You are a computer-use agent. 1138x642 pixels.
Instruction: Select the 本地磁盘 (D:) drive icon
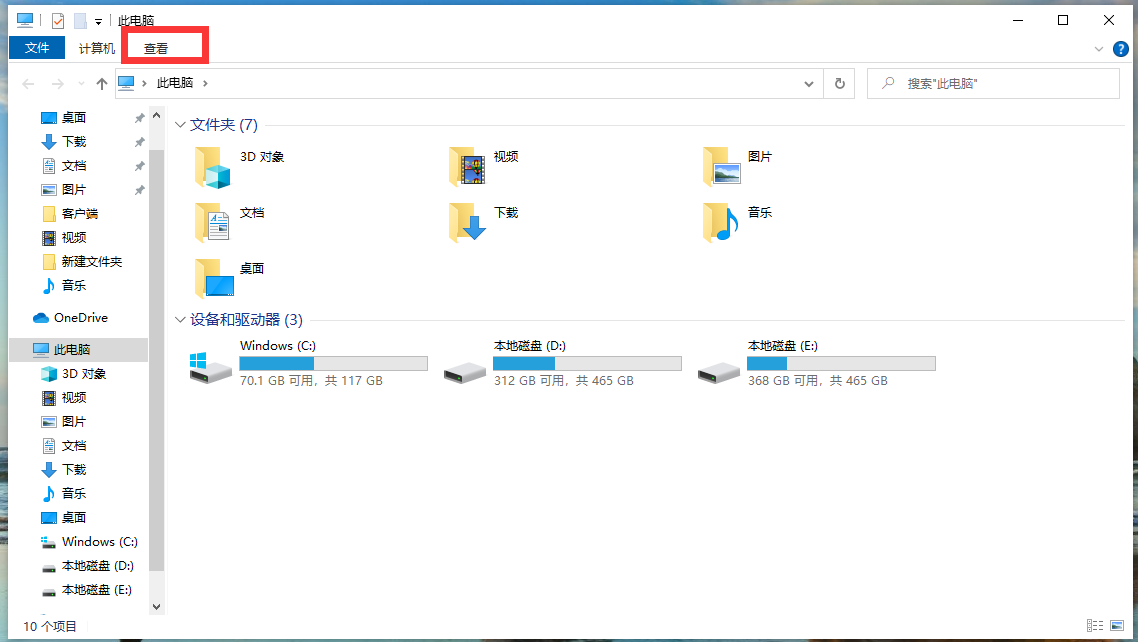(464, 371)
